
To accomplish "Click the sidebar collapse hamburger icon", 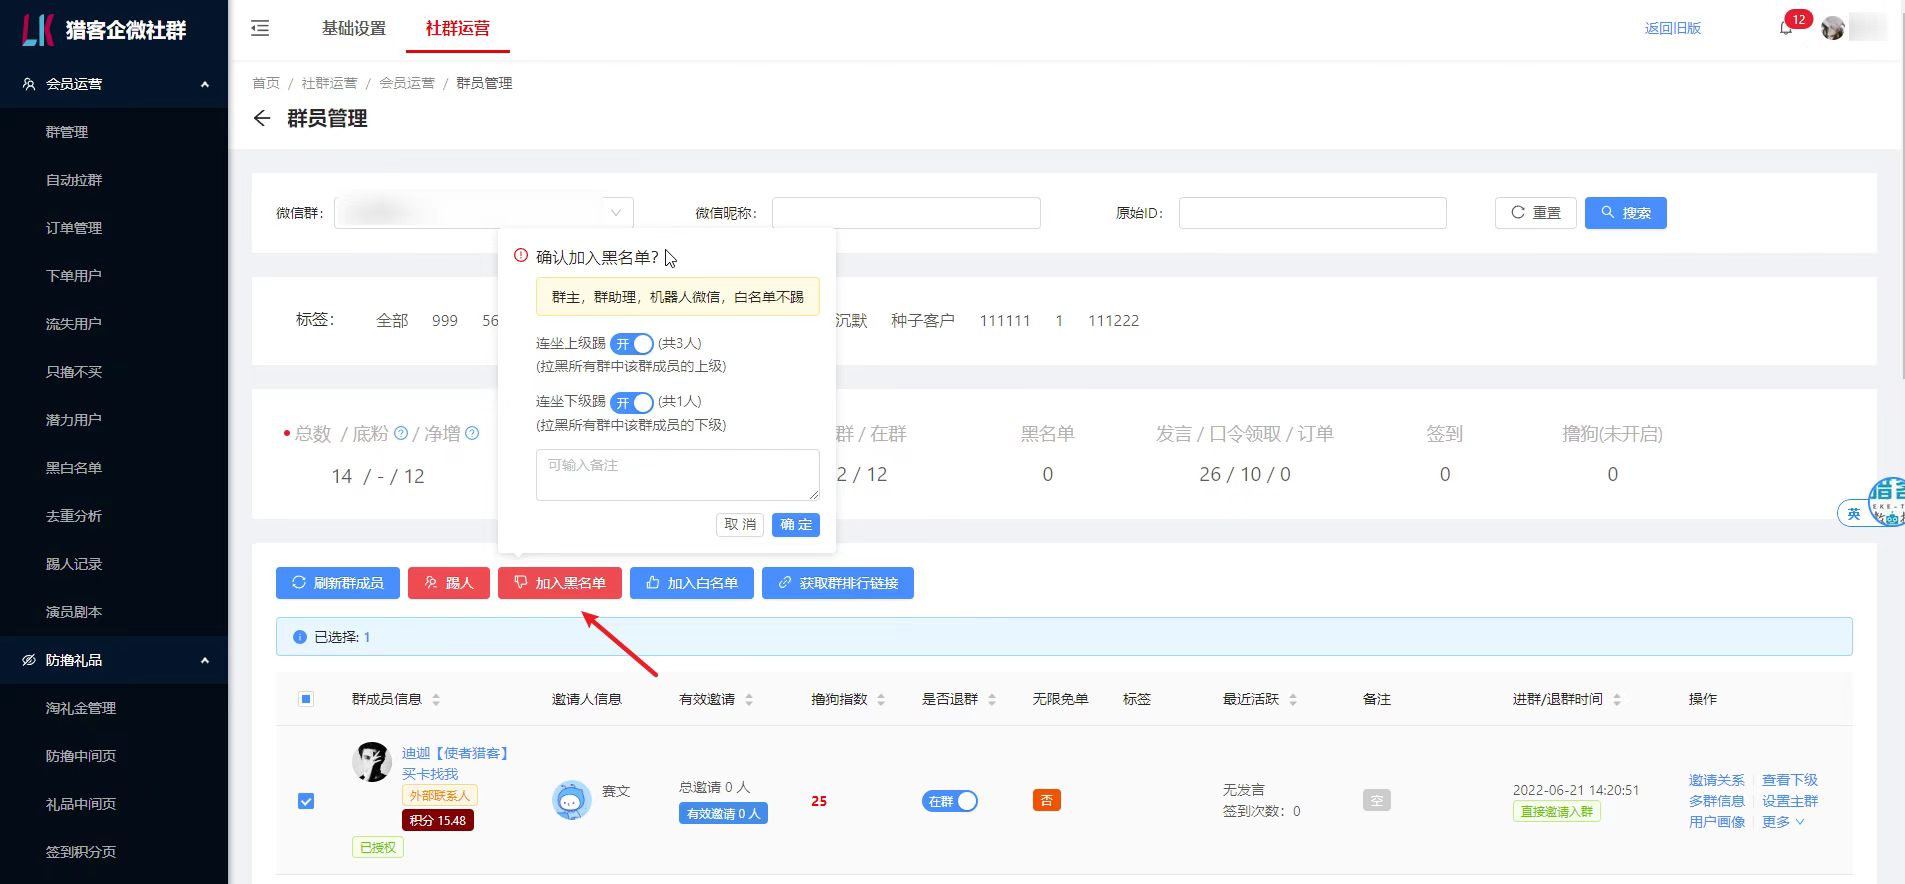I will [x=260, y=28].
